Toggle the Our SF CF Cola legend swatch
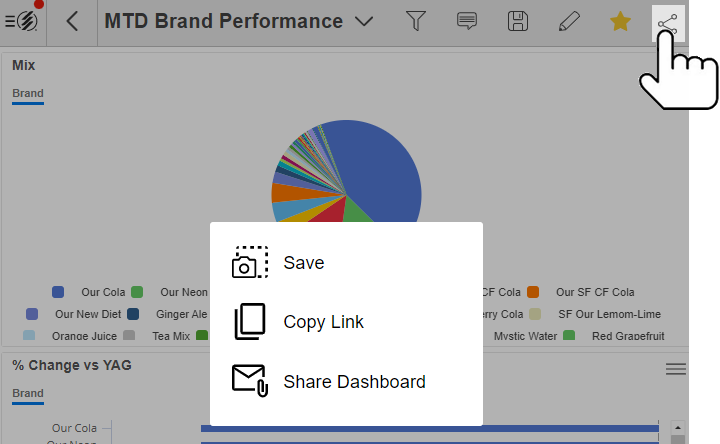 point(533,292)
